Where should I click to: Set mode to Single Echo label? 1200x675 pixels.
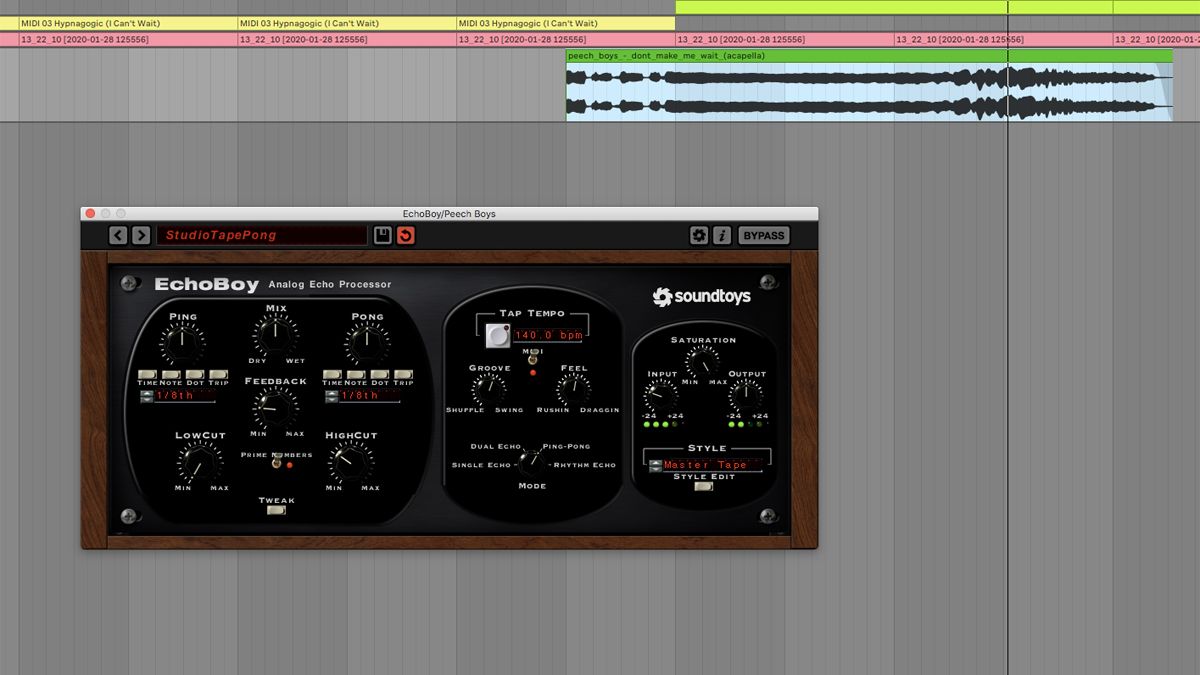[482, 465]
